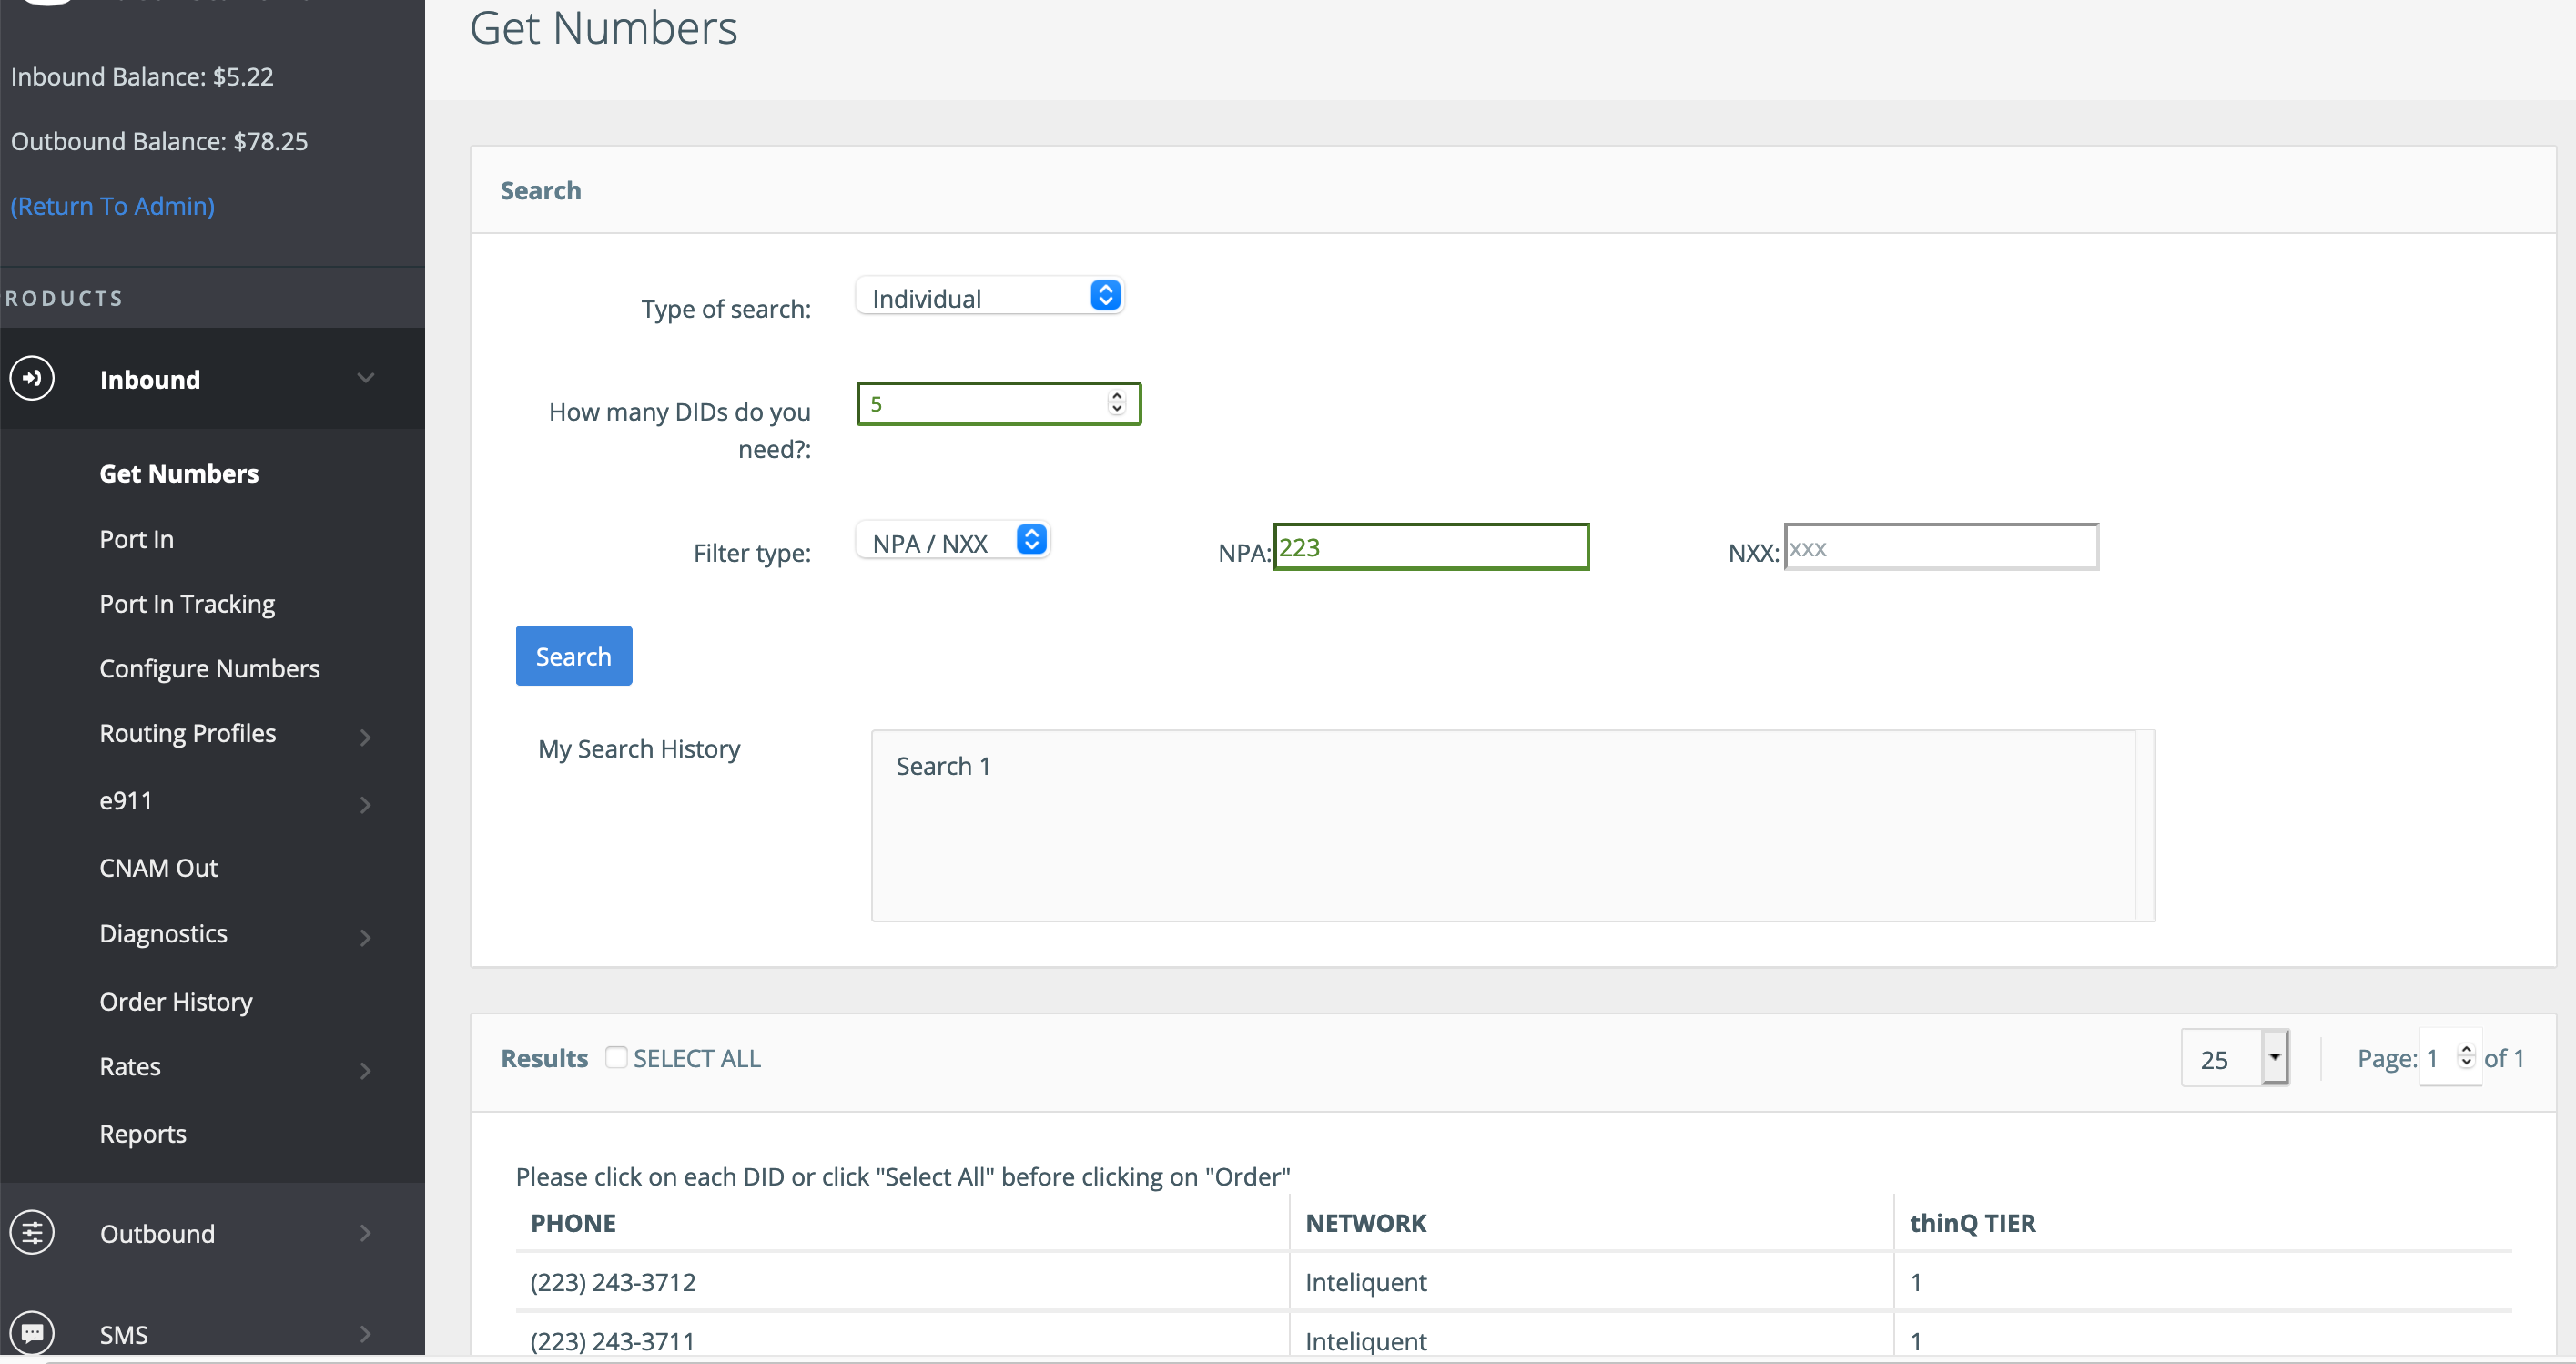Collapse the Inbound menu chevron
This screenshot has width=2576, height=1364.
click(x=366, y=378)
